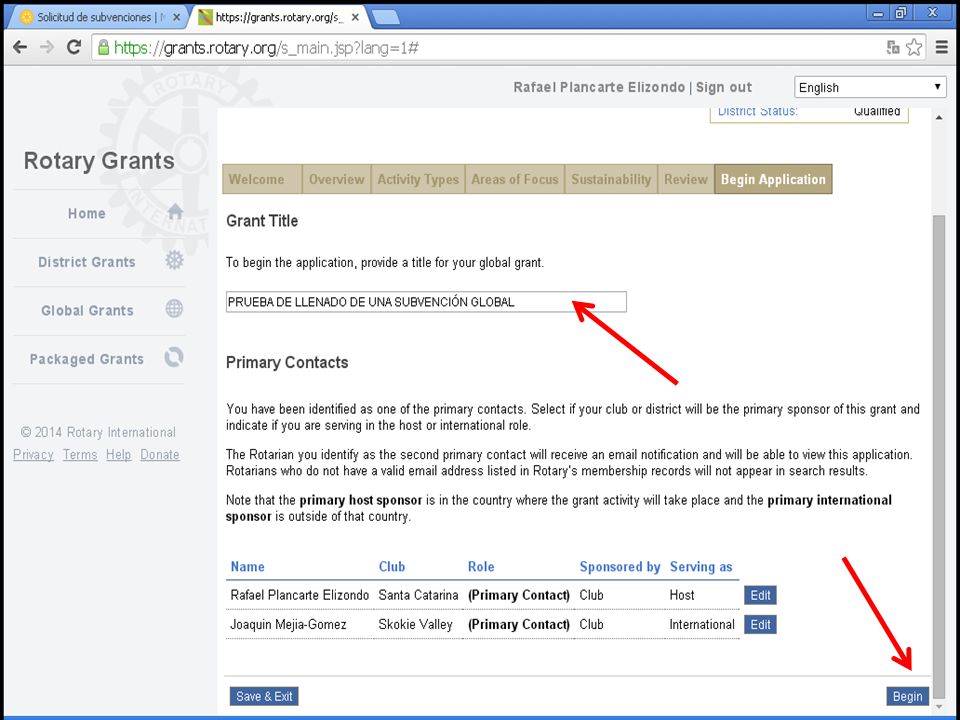The width and height of the screenshot is (960, 720).
Task: Click the Club column header
Action: 392,567
